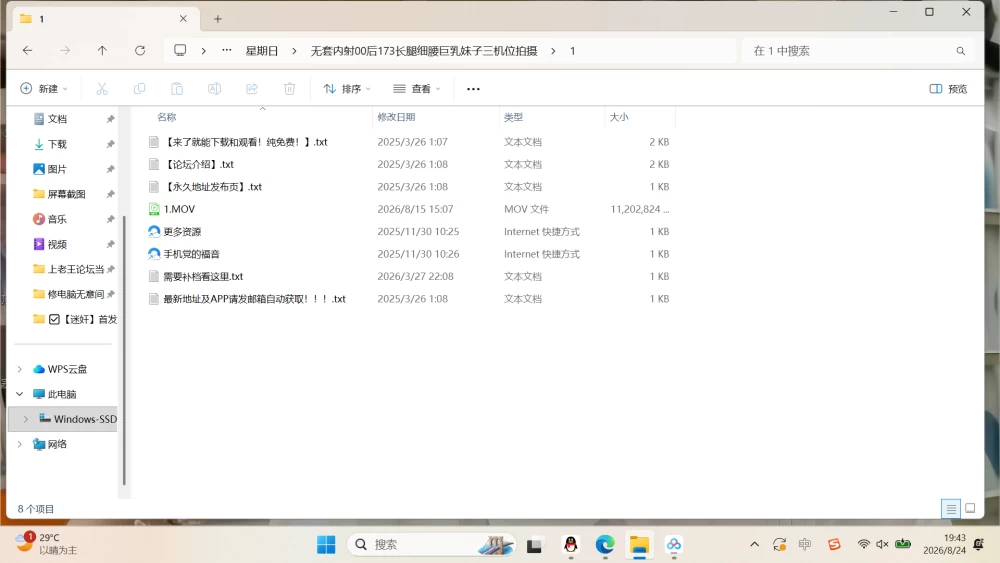Open Task View from taskbar
Image resolution: width=1000 pixels, height=563 pixels.
coord(534,545)
